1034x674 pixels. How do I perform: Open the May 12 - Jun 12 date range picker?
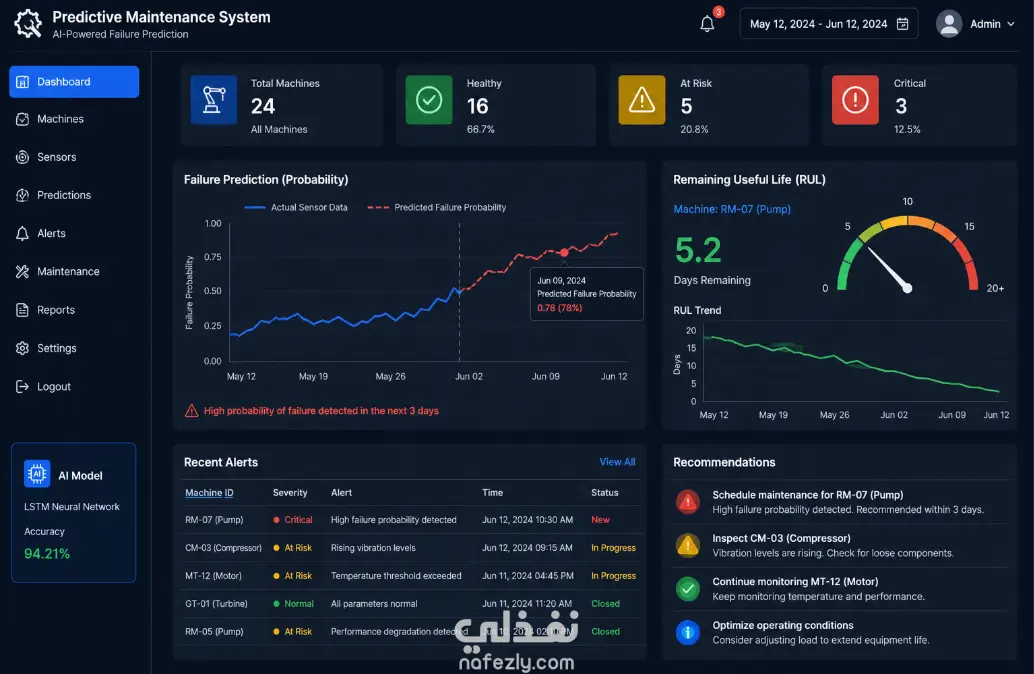(829, 24)
